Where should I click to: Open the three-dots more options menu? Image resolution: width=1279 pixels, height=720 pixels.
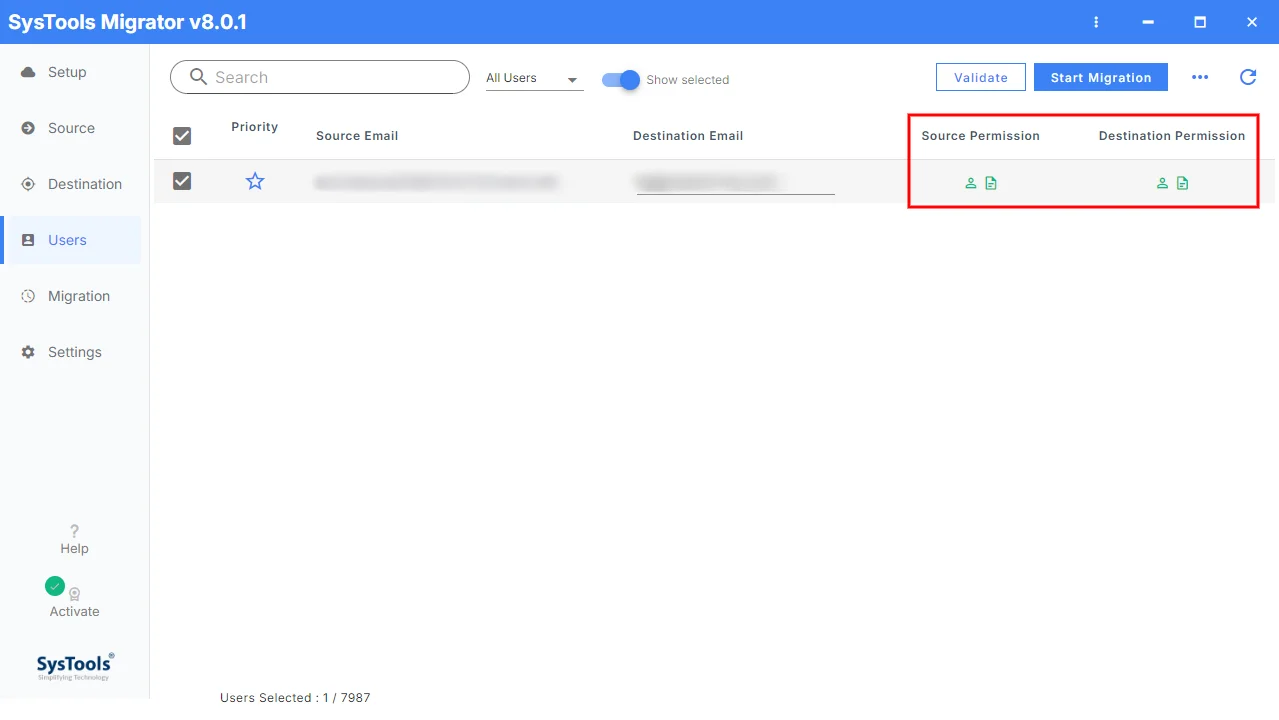1200,77
